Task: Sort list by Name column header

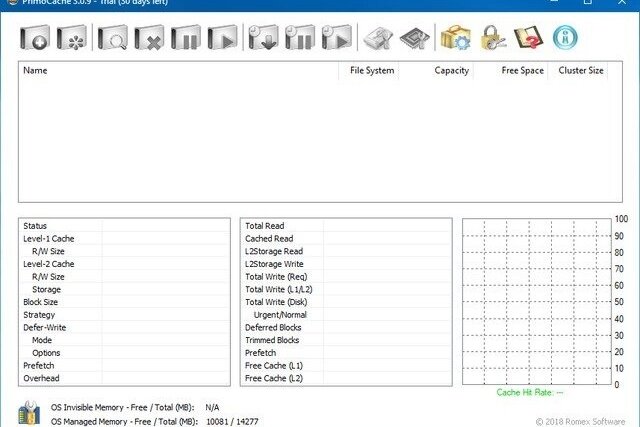Action: tap(178, 70)
